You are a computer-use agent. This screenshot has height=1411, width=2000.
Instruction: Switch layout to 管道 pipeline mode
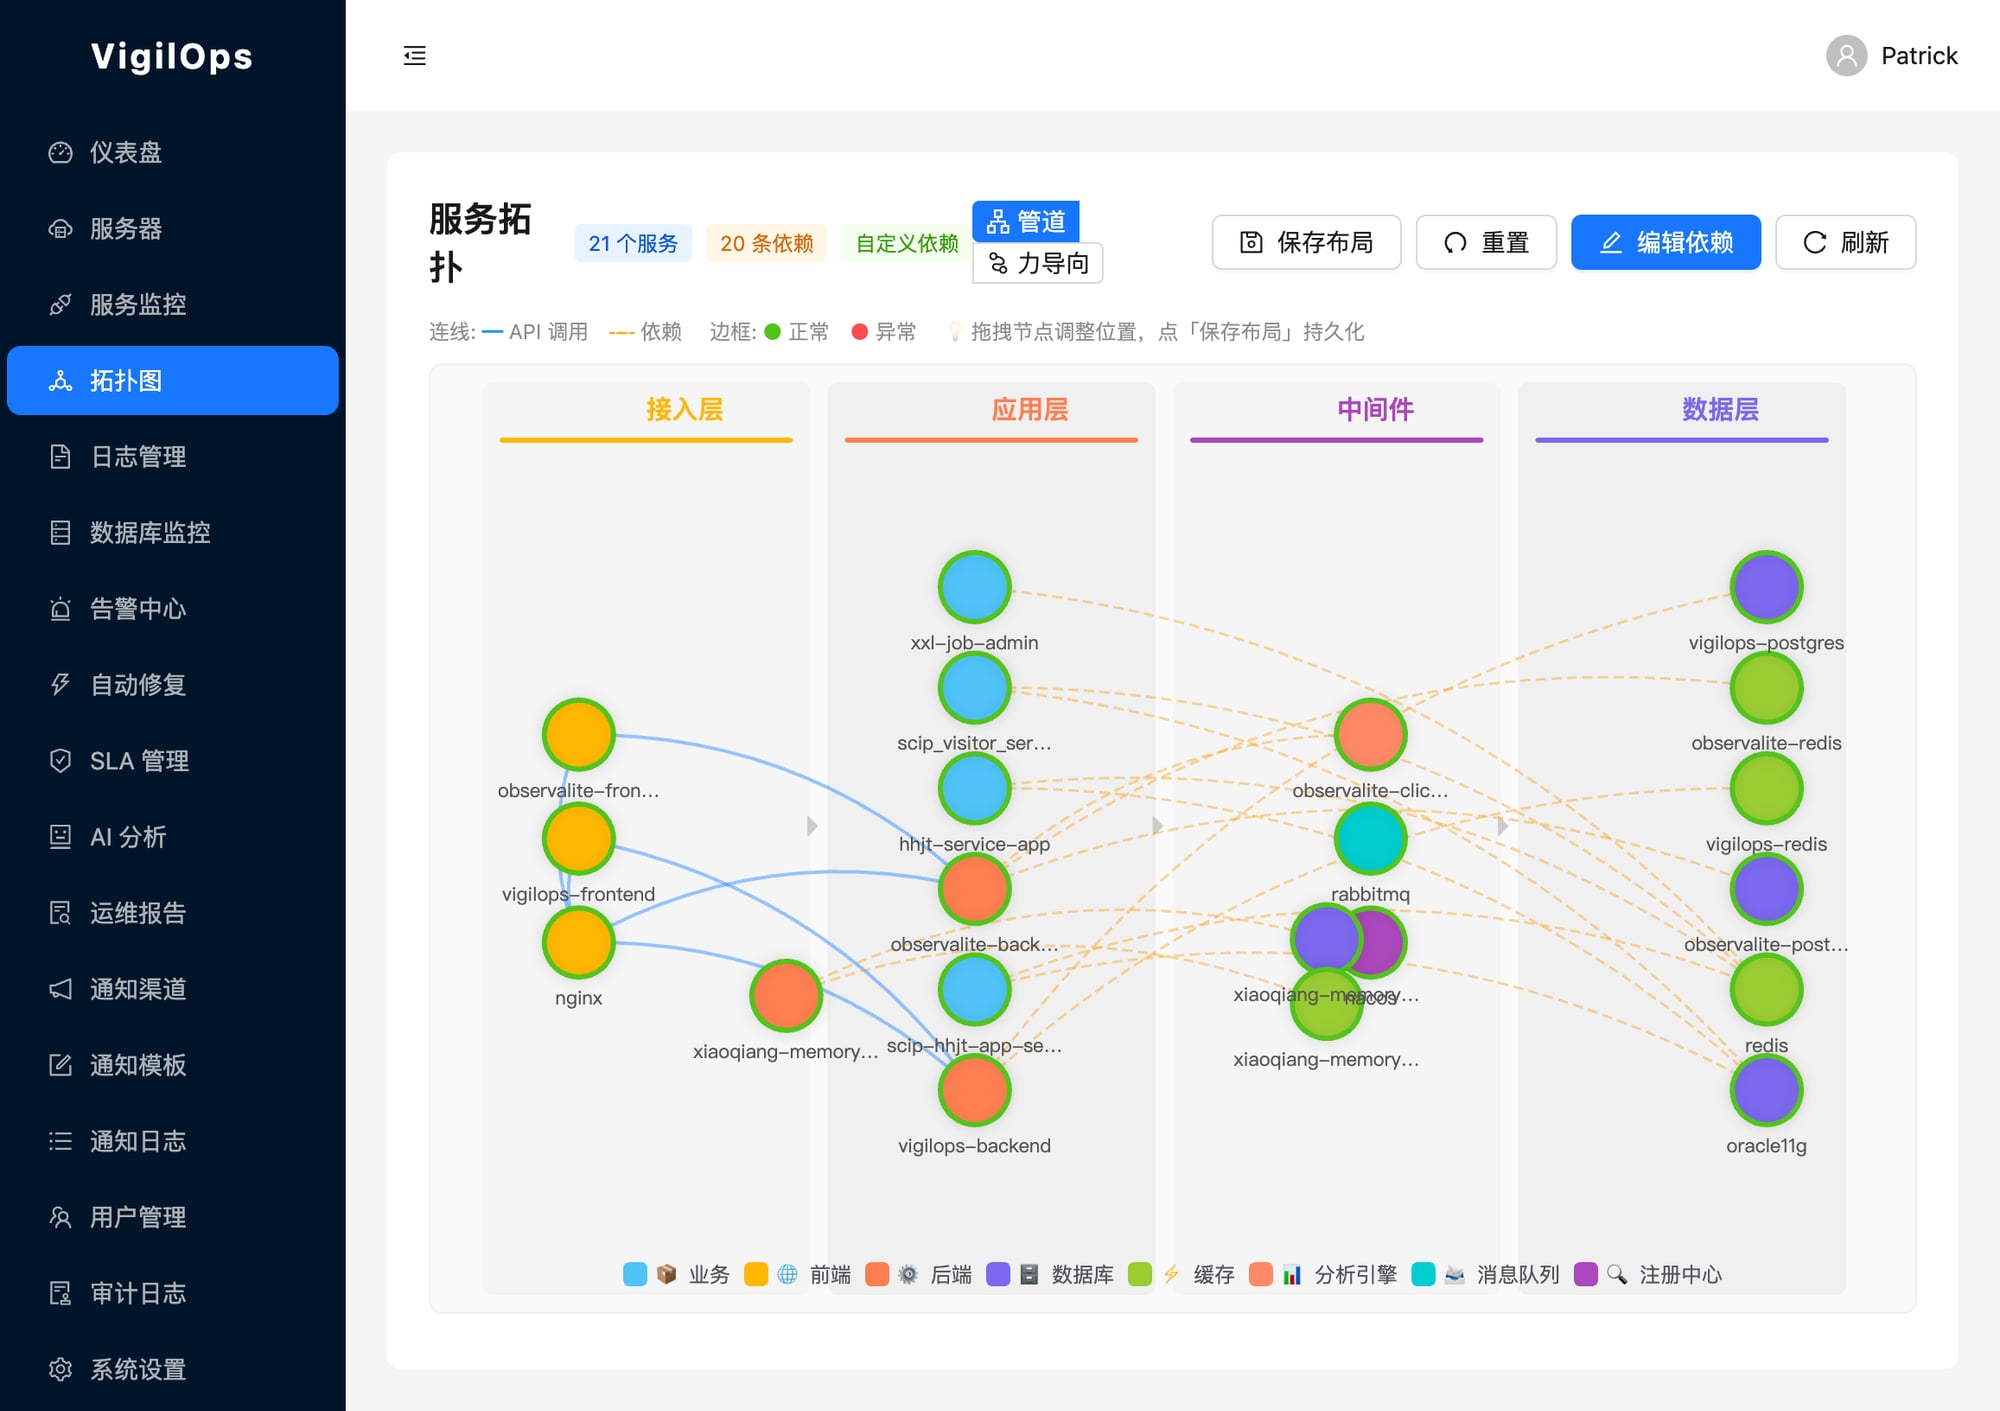[x=1025, y=221]
